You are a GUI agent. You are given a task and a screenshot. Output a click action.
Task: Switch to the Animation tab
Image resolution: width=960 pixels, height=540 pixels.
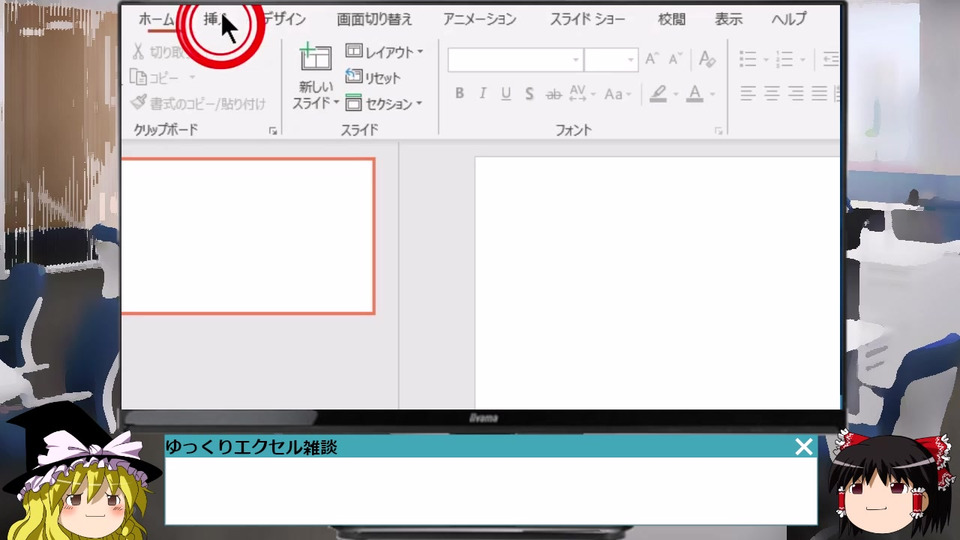[479, 20]
